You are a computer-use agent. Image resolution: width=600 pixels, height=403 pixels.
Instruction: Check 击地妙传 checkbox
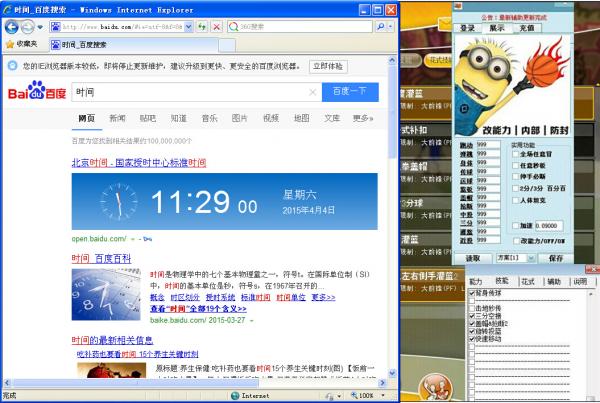pyautogui.click(x=472, y=308)
